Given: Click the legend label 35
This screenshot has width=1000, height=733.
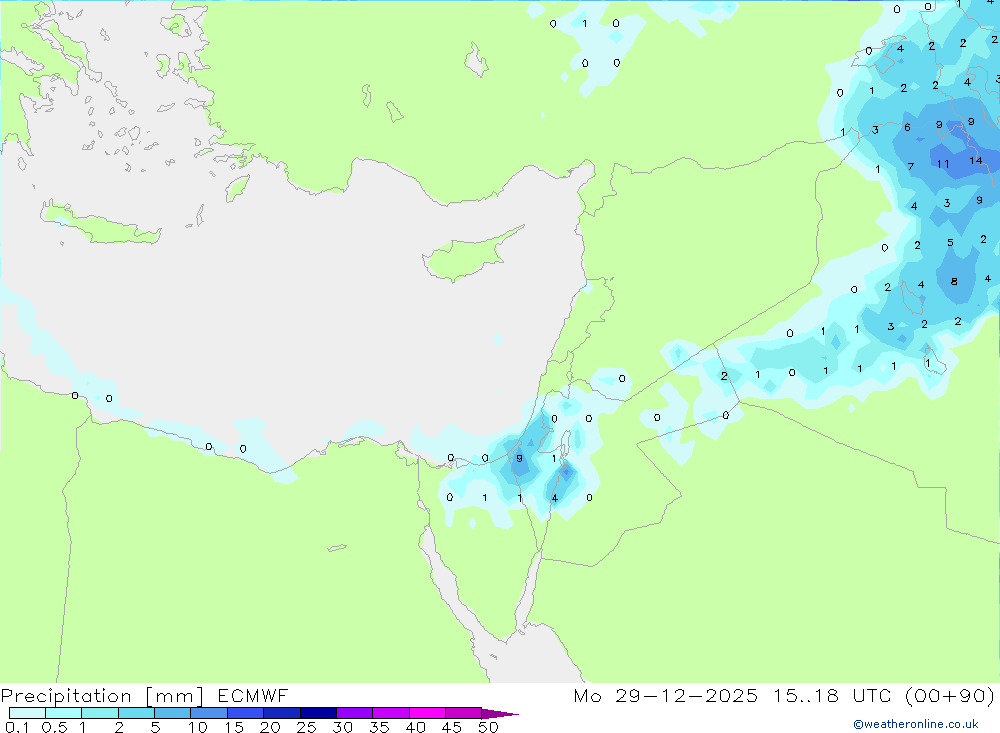Looking at the screenshot, I should pos(379,727).
